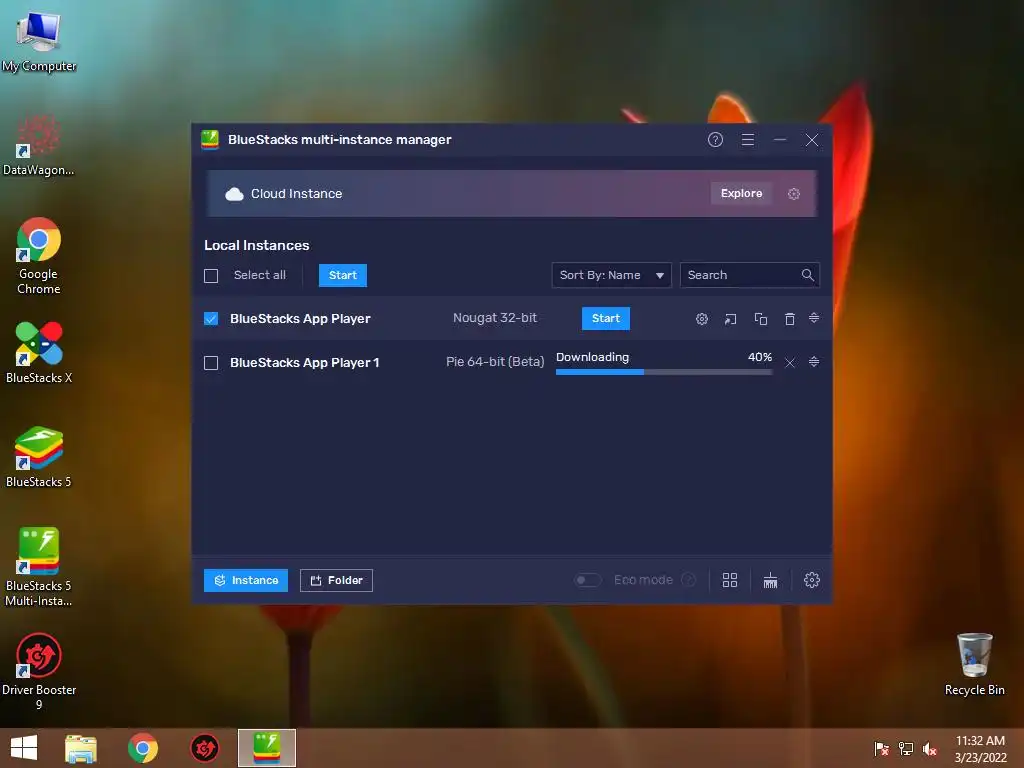Image resolution: width=1024 pixels, height=768 pixels.
Task: Select the Google Chrome desktop shortcut
Action: 39,256
